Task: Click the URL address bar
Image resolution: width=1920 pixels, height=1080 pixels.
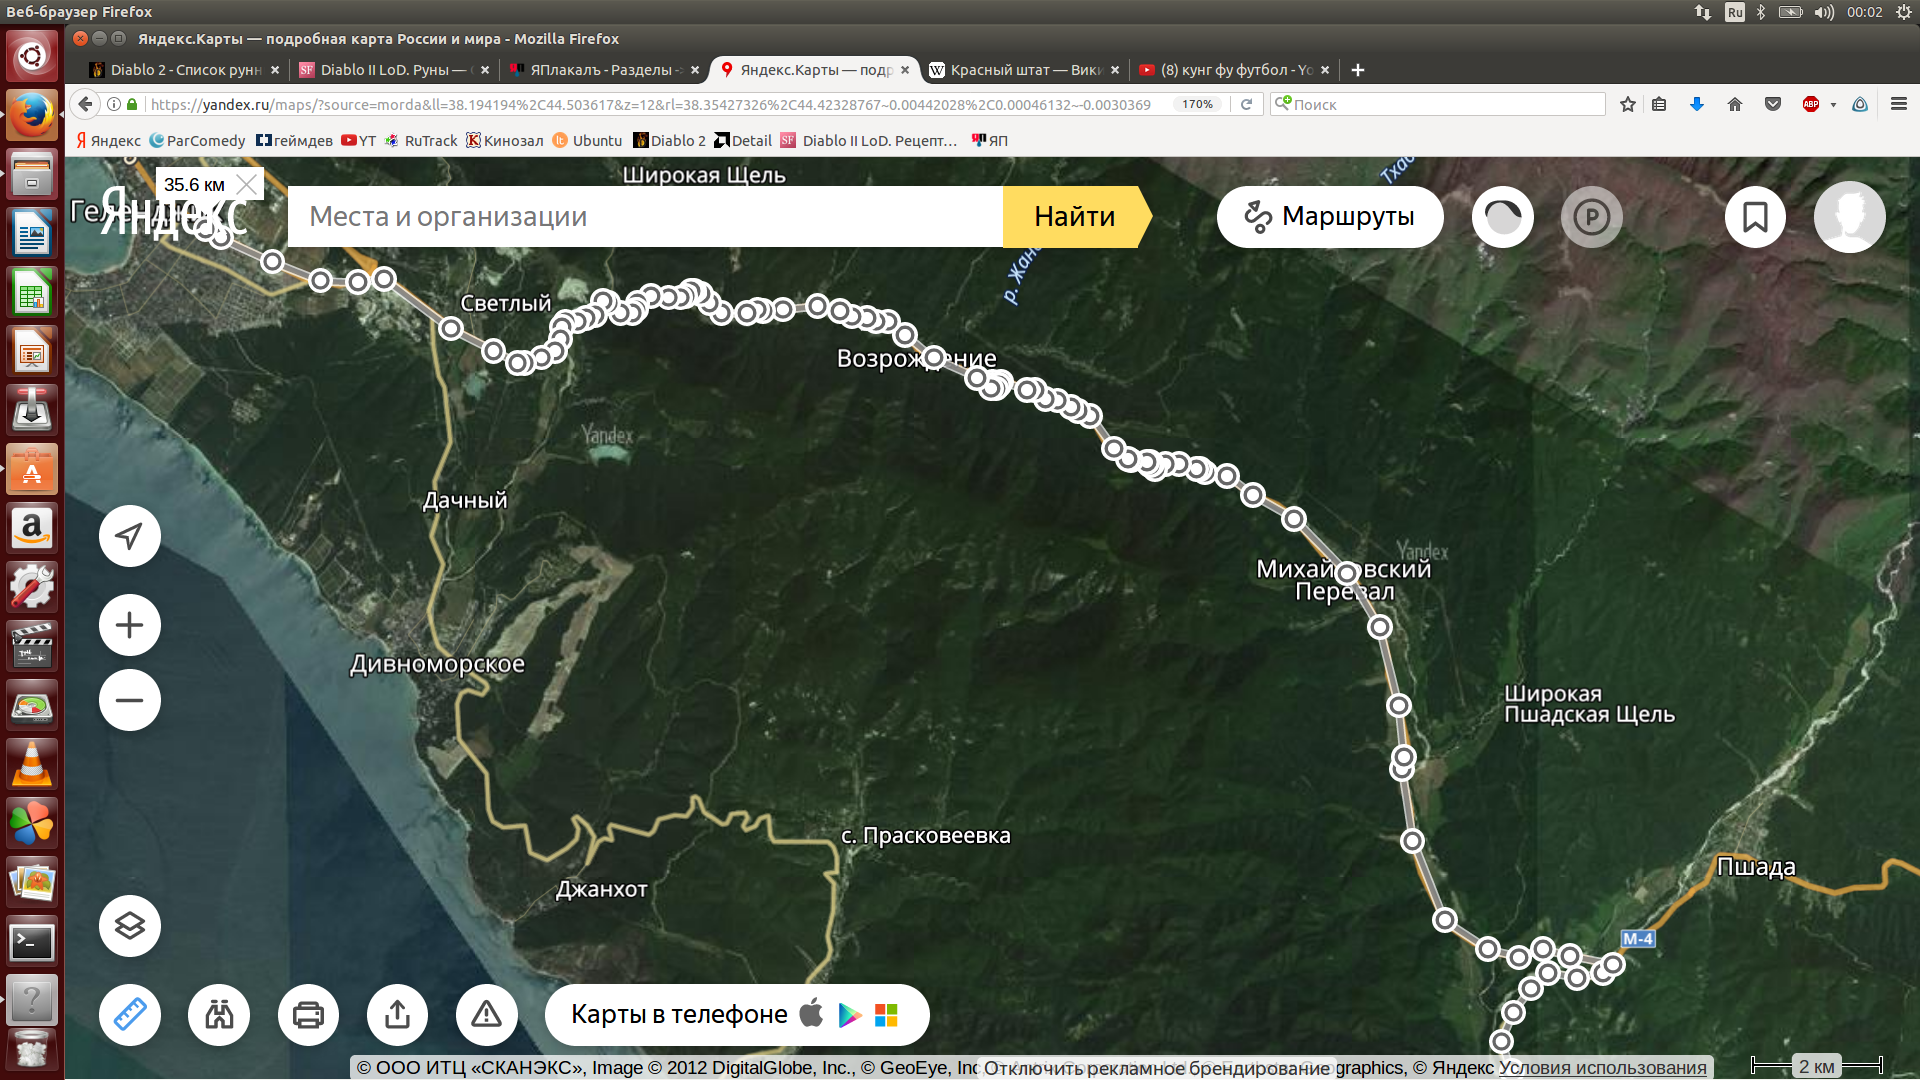Action: tap(650, 104)
